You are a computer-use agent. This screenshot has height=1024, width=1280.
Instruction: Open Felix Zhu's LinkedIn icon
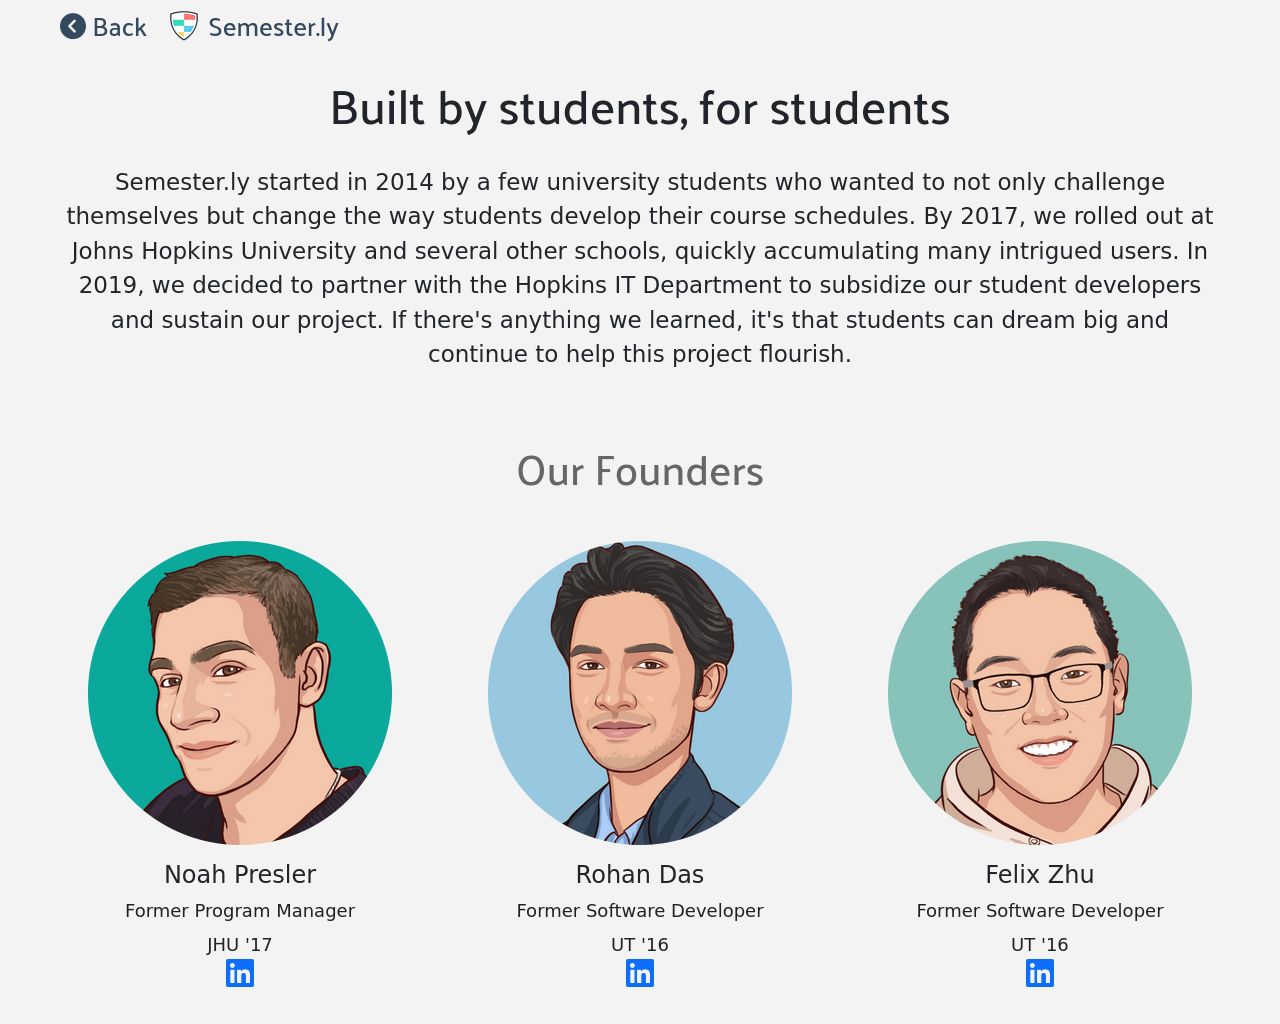pos(1040,973)
